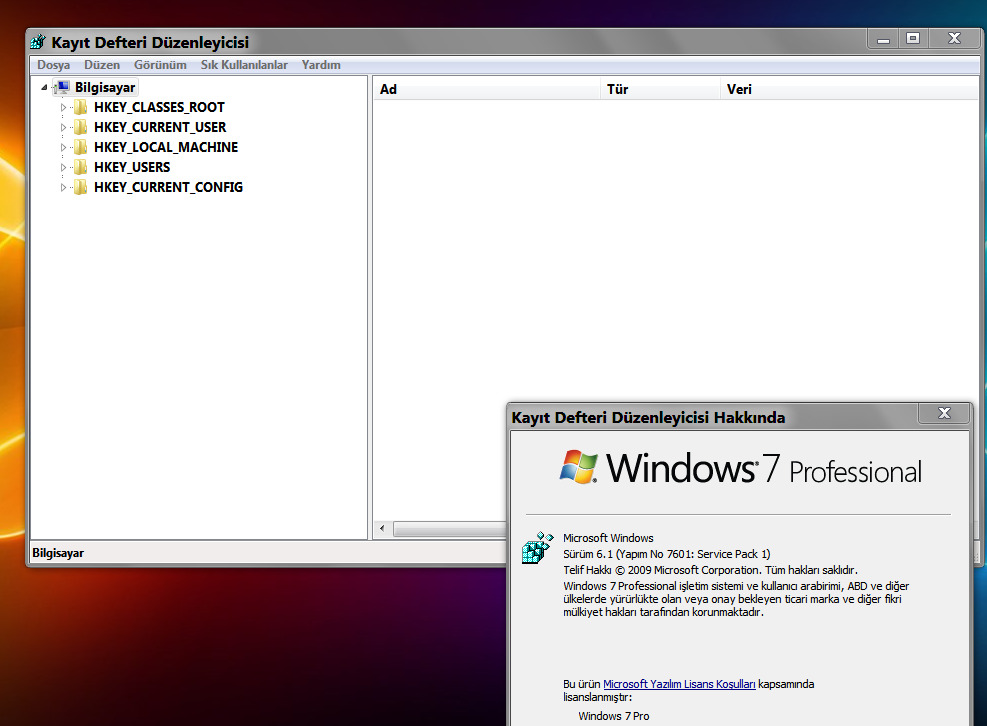Click the Ad column header

point(487,89)
